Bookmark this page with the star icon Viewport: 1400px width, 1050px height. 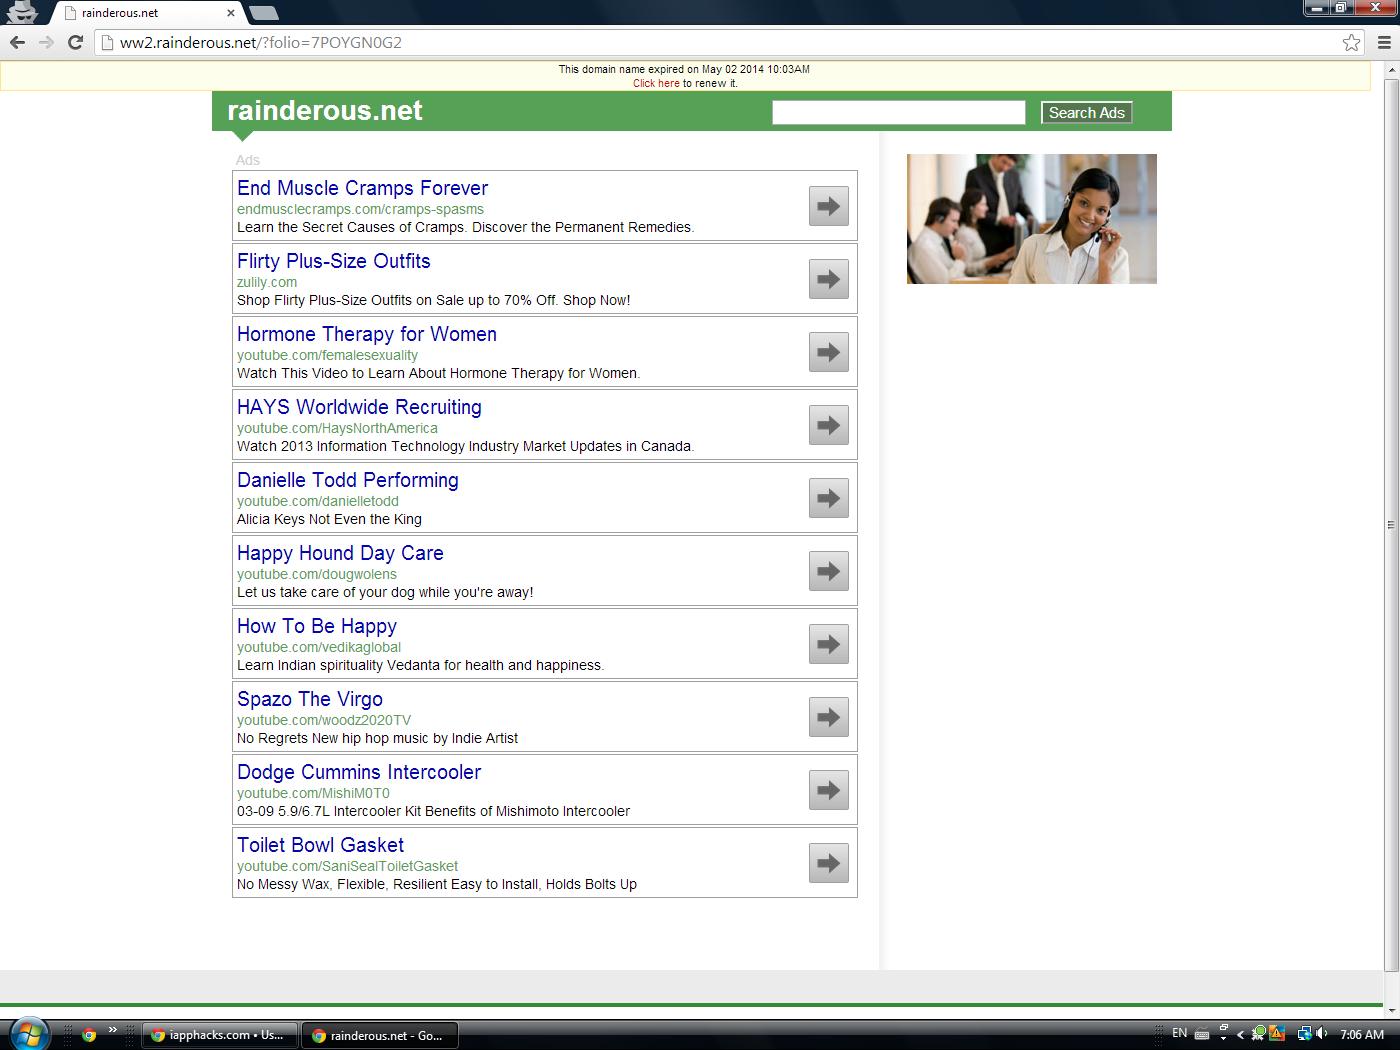click(1351, 42)
